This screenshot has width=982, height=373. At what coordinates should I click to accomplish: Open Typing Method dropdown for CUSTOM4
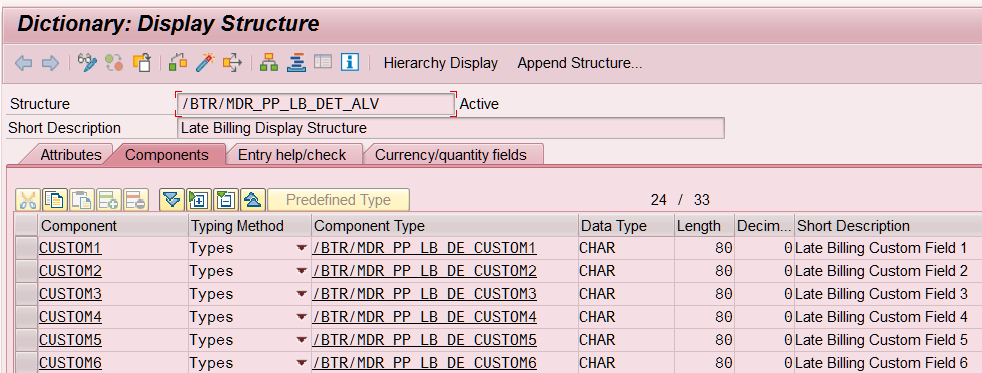(x=302, y=317)
